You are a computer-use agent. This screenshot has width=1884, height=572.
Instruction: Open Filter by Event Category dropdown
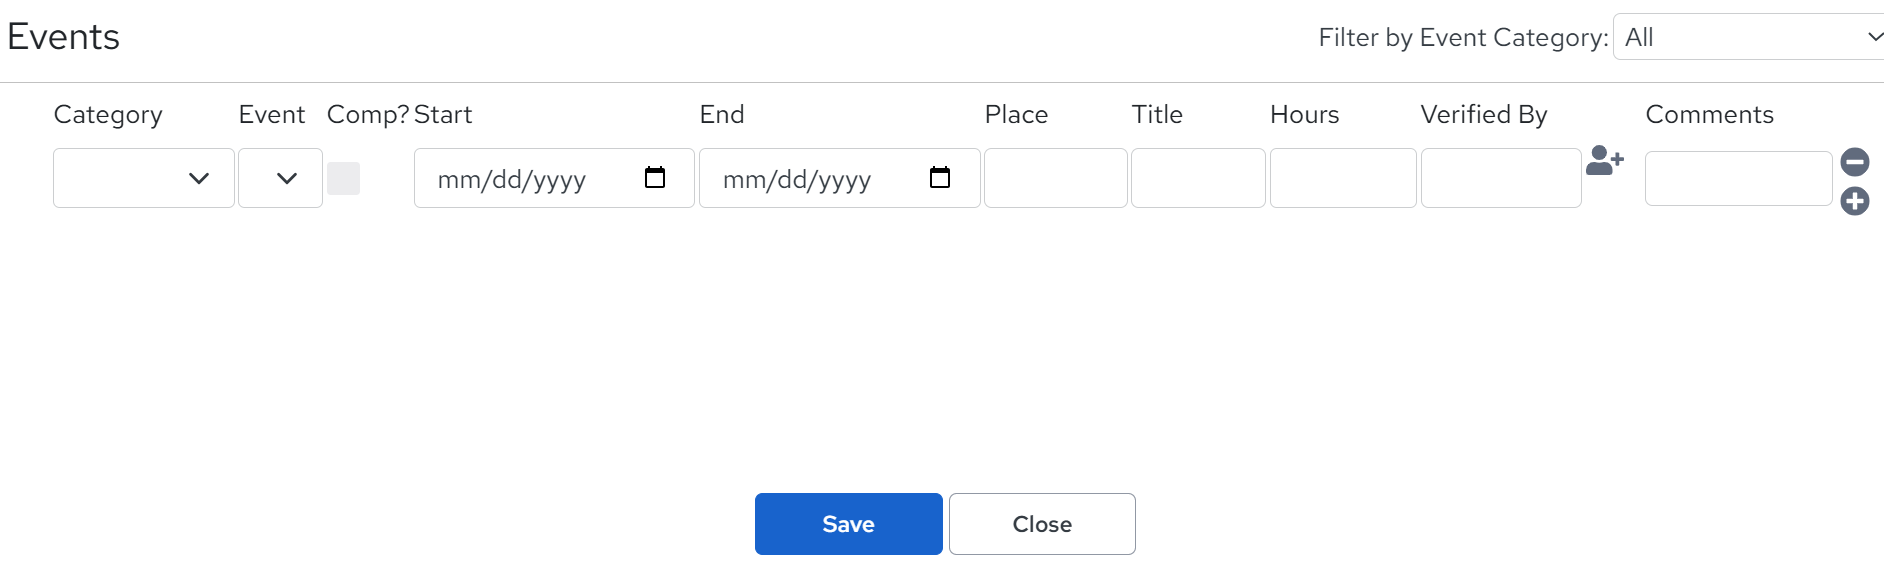(1749, 37)
